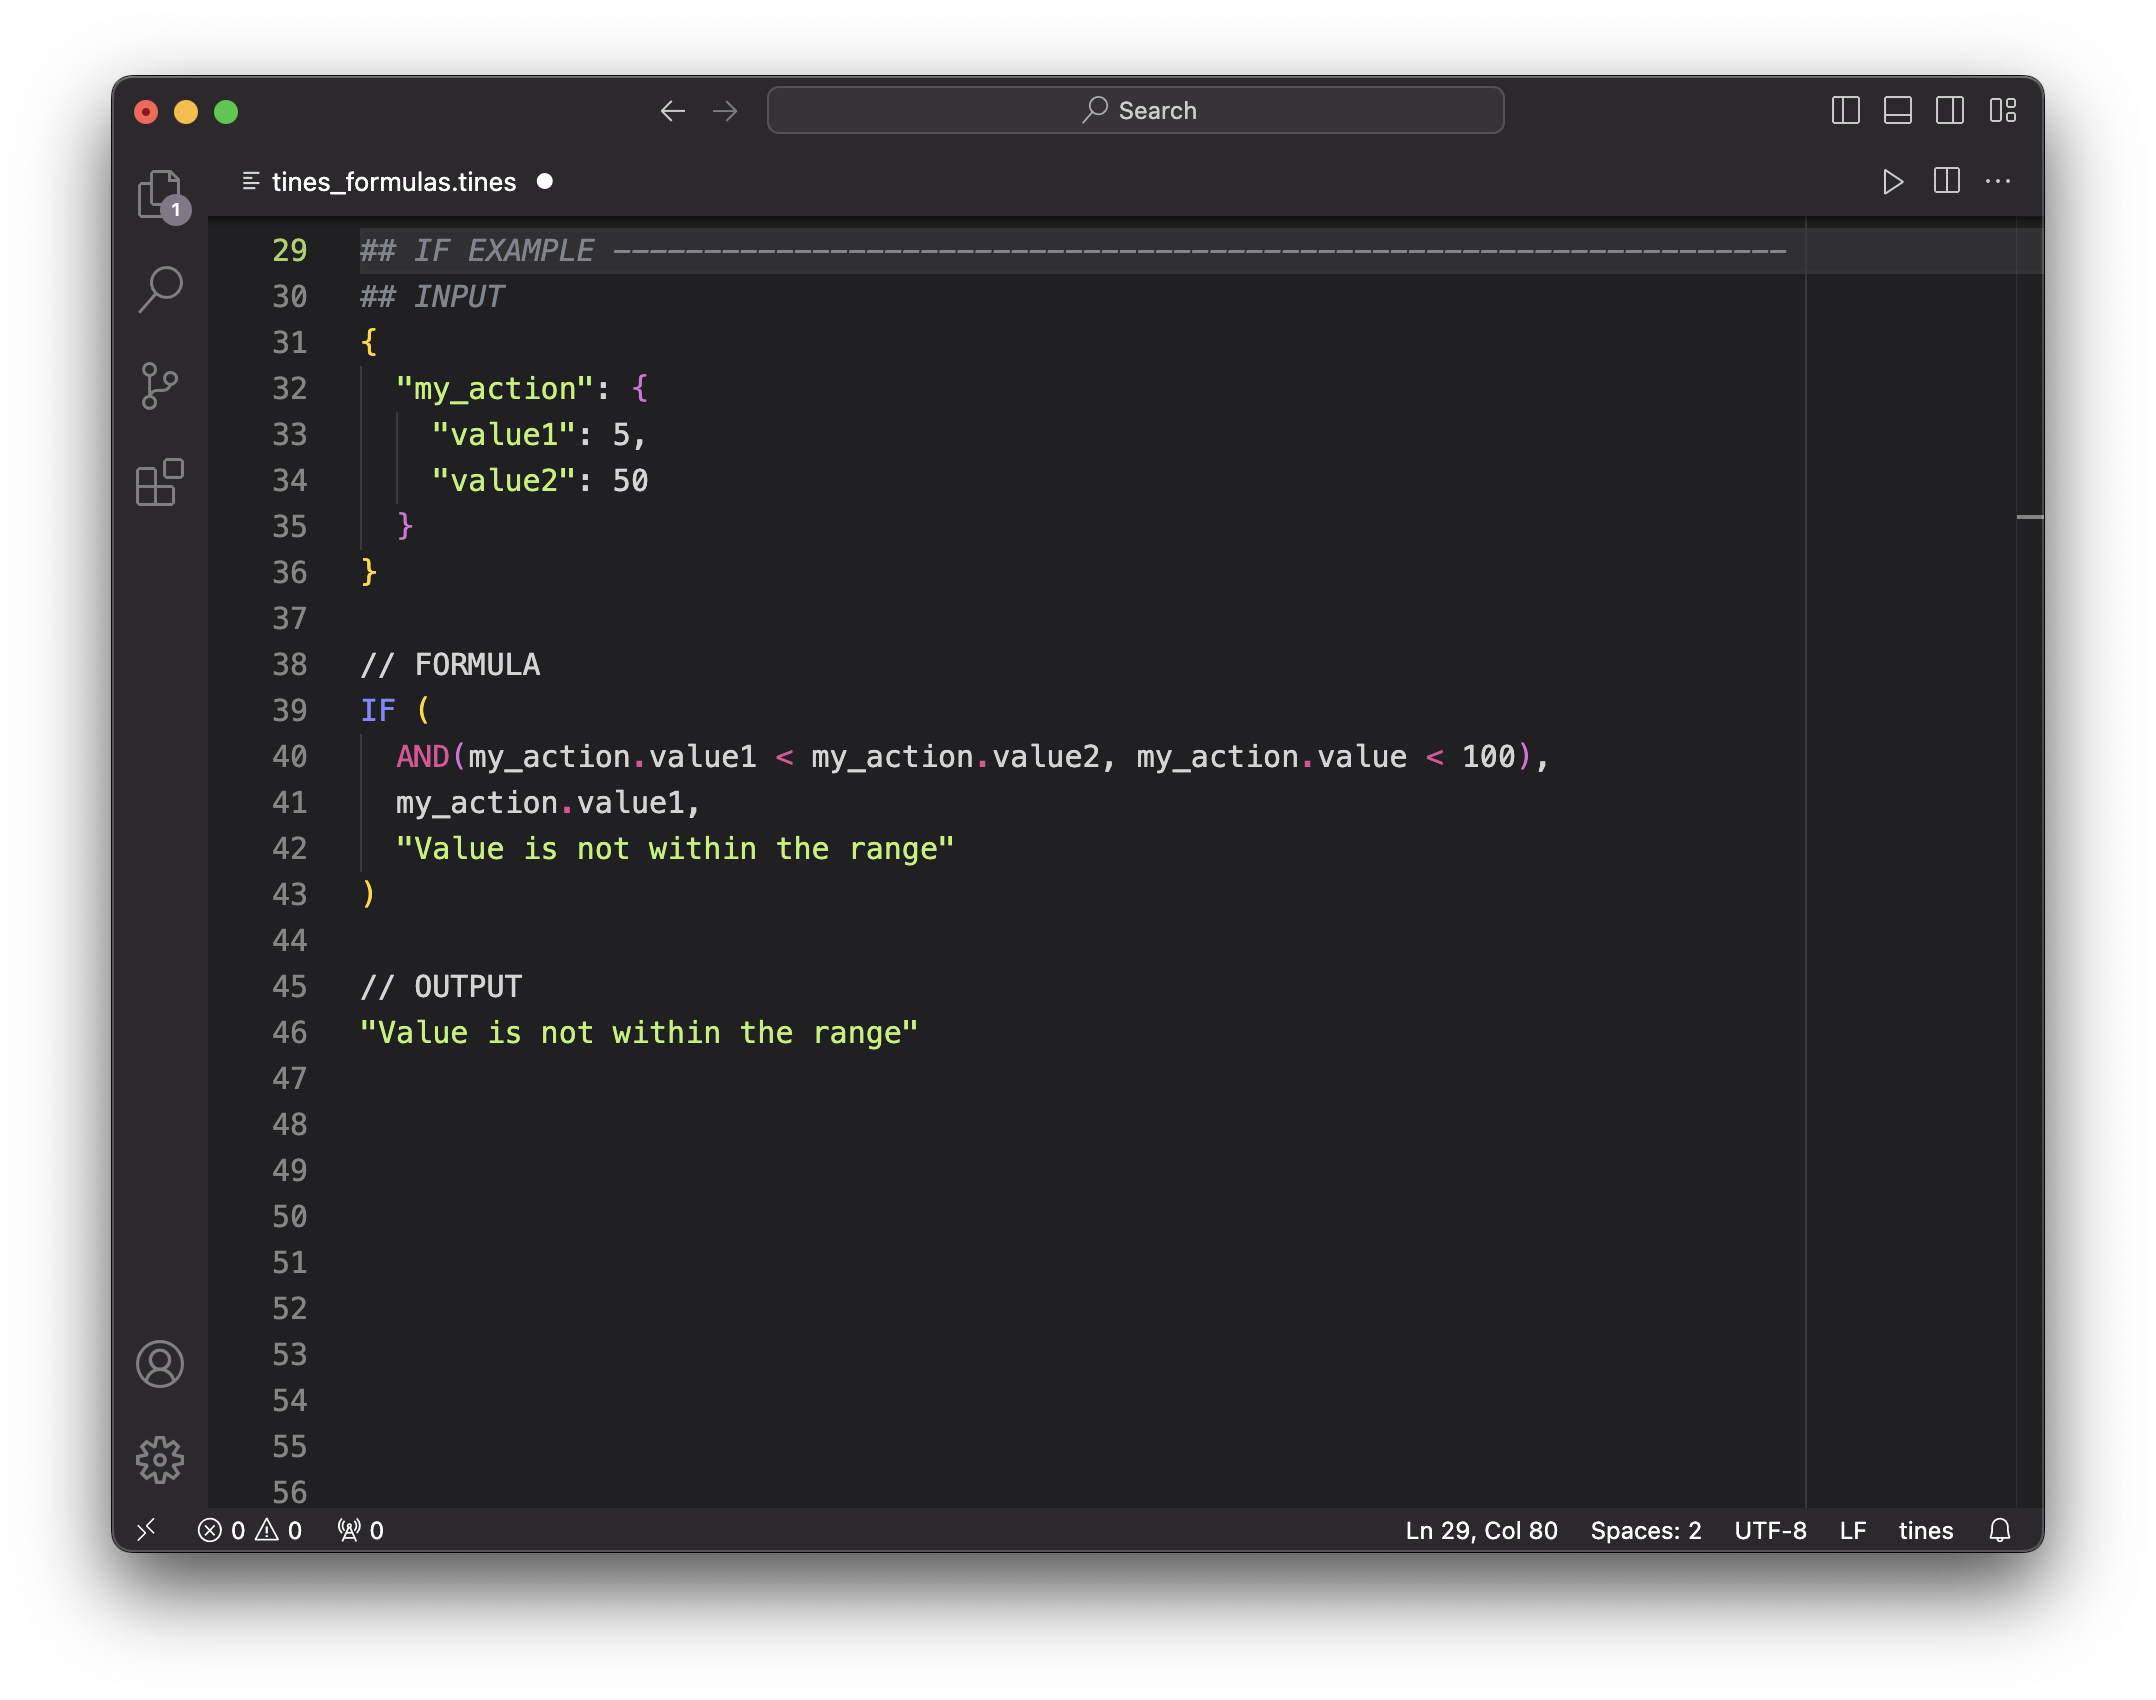This screenshot has width=2156, height=1700.
Task: Open notifications with the bell icon
Action: (x=2000, y=1530)
